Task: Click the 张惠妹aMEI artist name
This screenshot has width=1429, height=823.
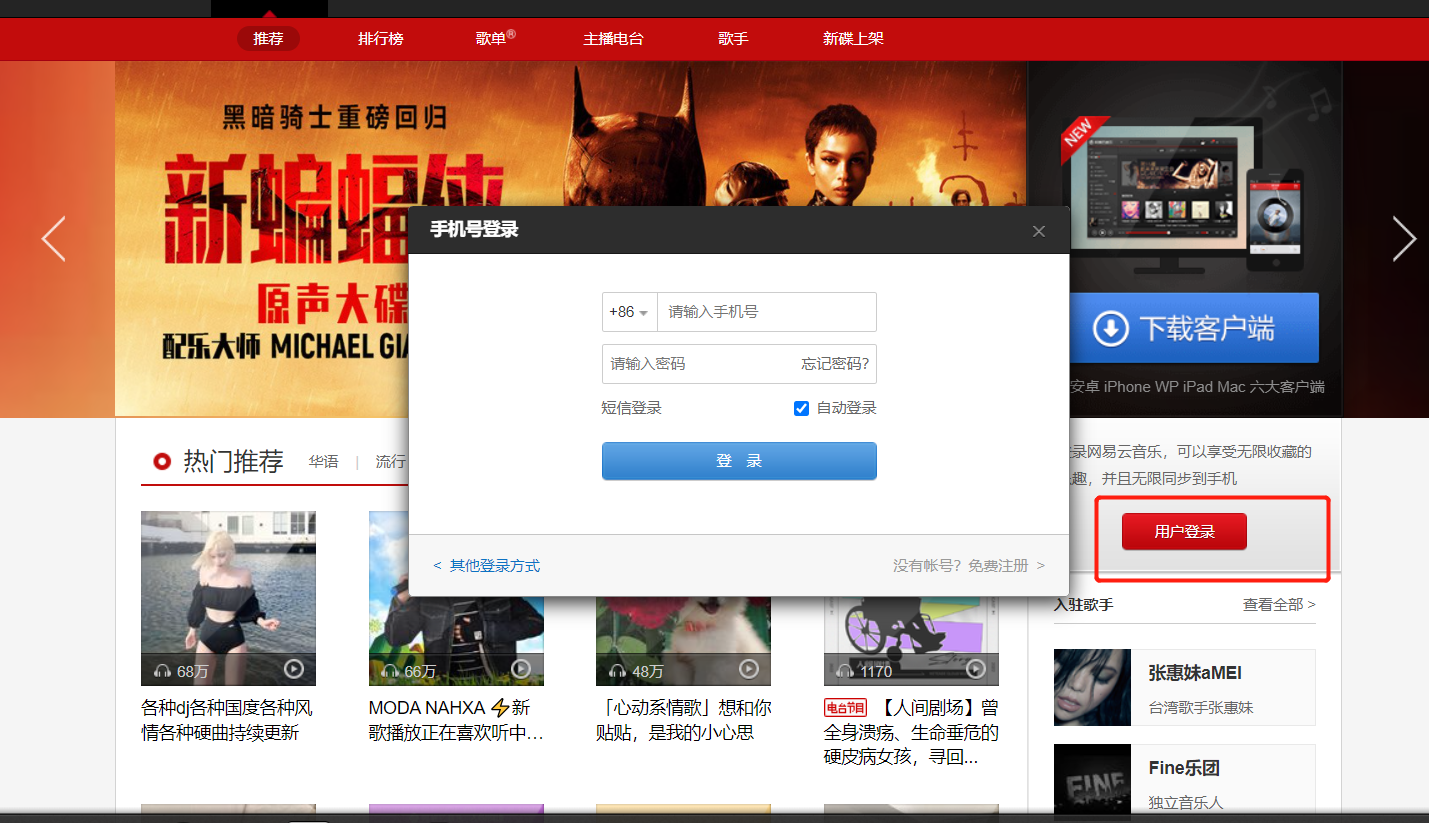Action: (x=1195, y=673)
